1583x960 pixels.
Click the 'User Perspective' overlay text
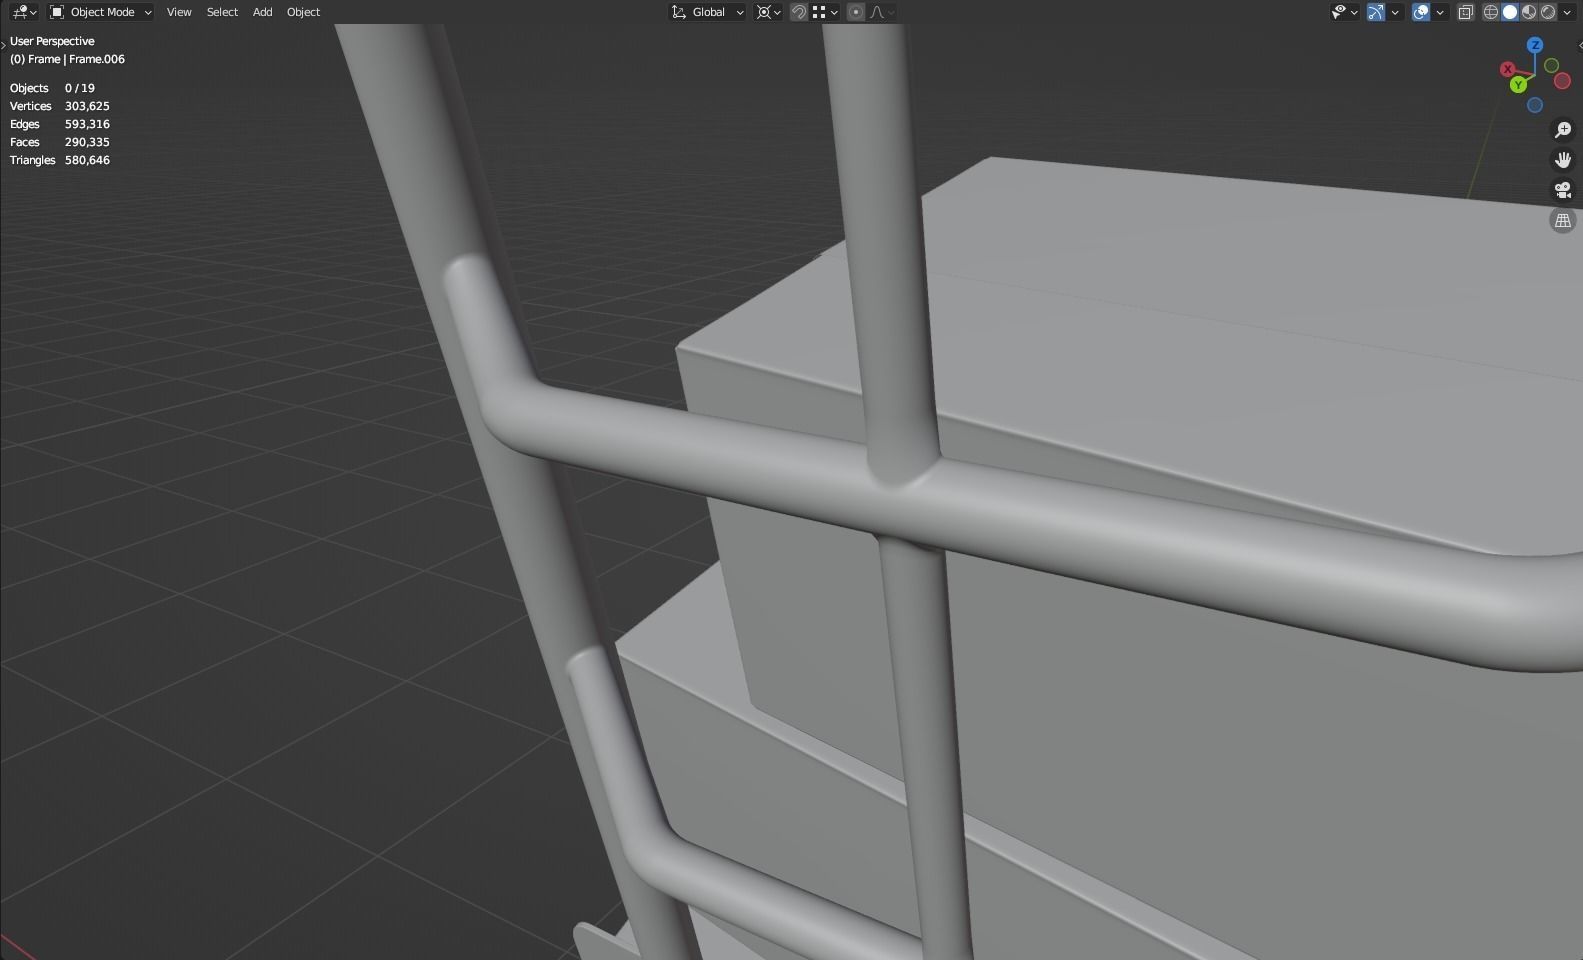[52, 41]
